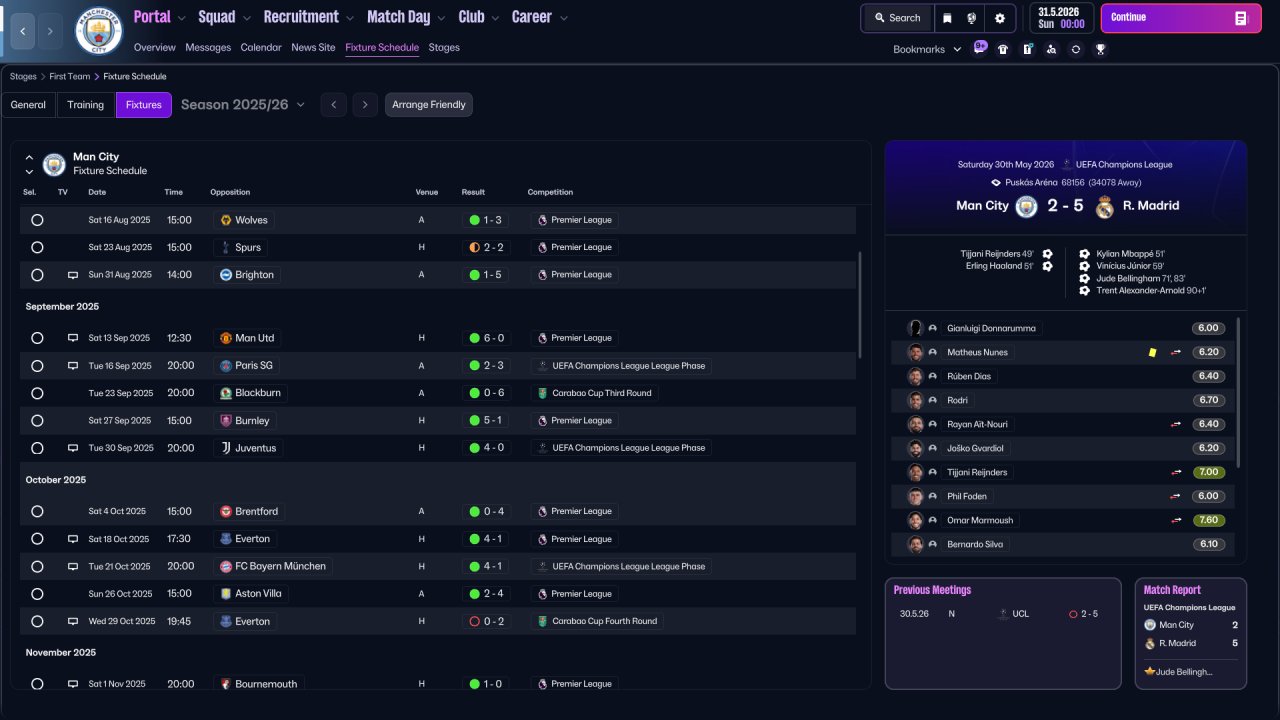
Task: Open the News Site sub-menu item
Action: tap(313, 48)
